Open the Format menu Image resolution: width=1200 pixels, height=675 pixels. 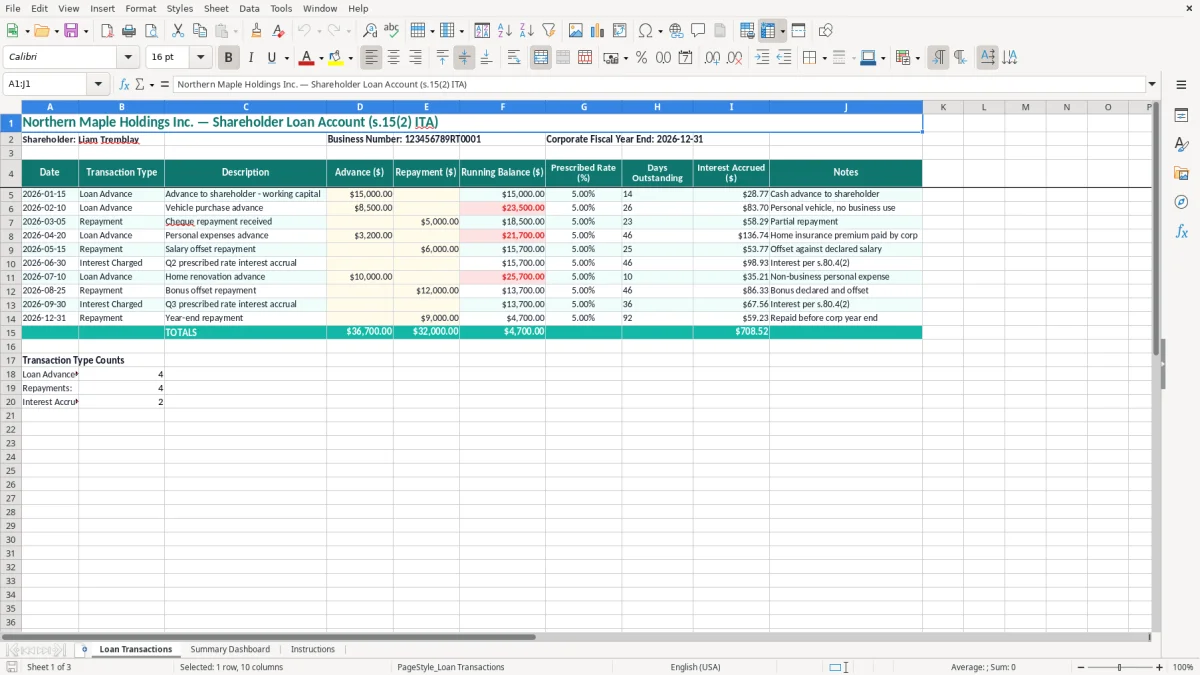pyautogui.click(x=140, y=8)
